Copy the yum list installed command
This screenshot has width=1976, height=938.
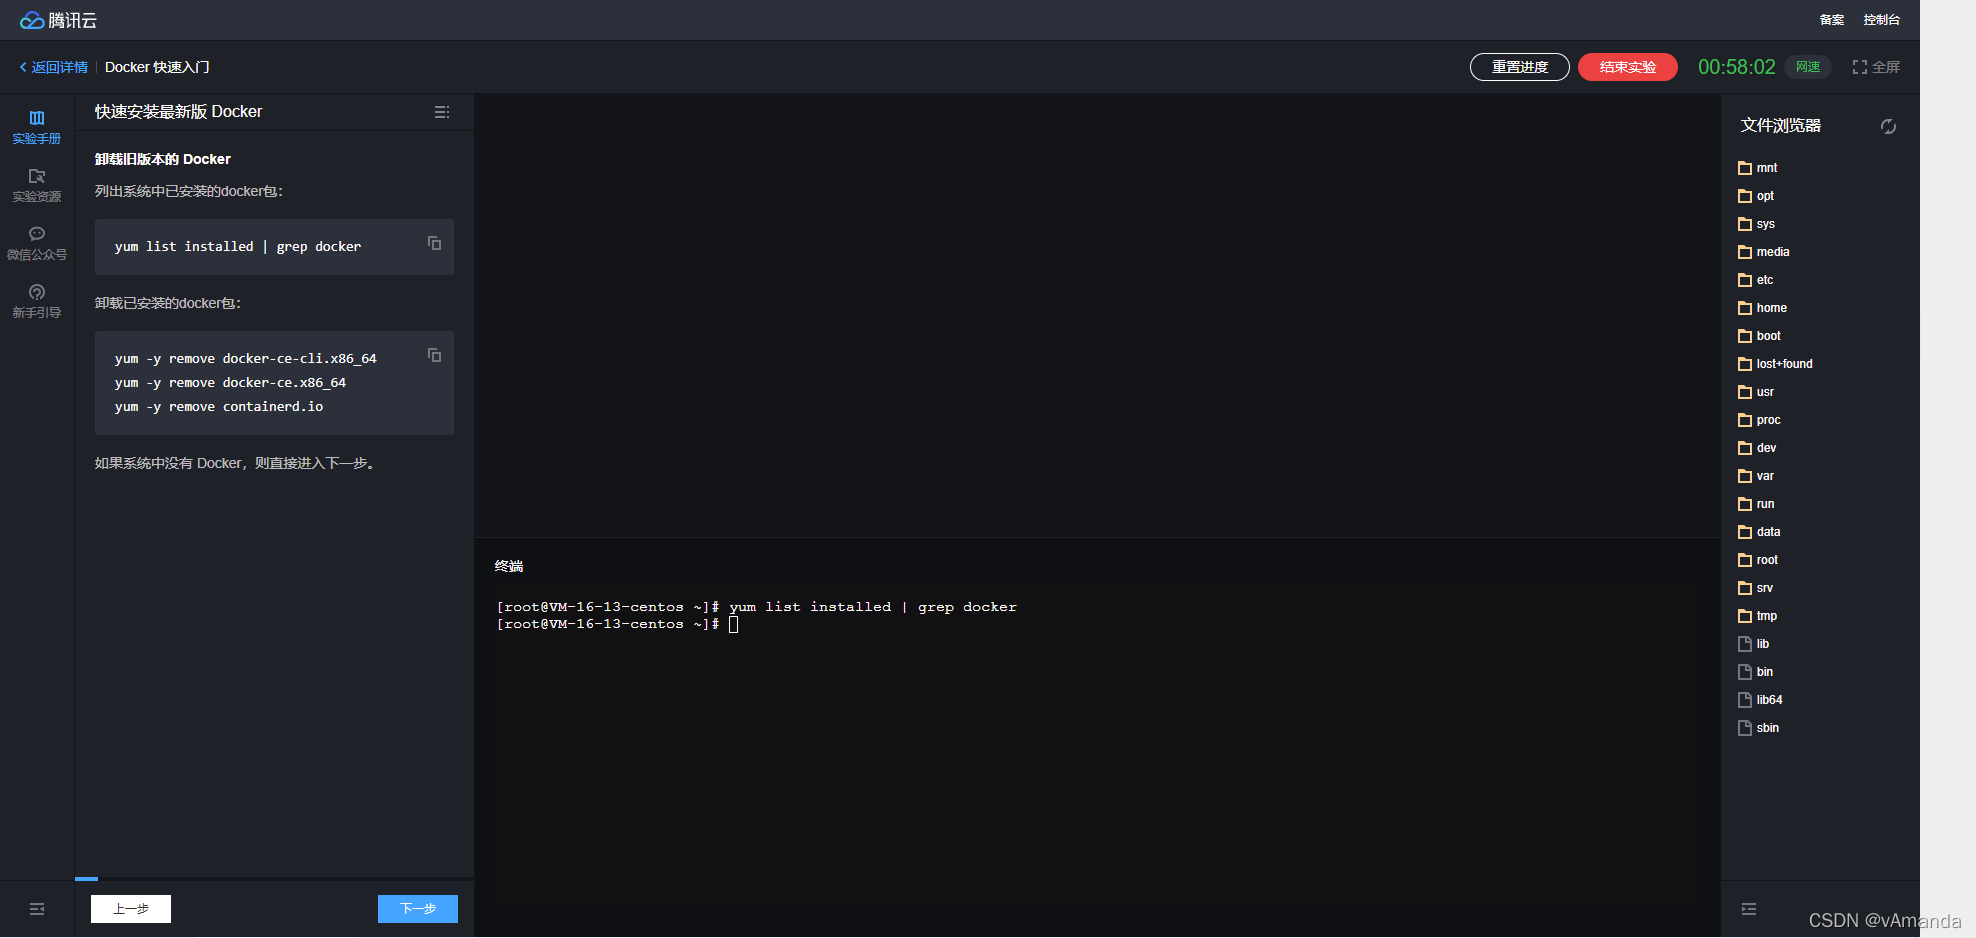click(434, 243)
